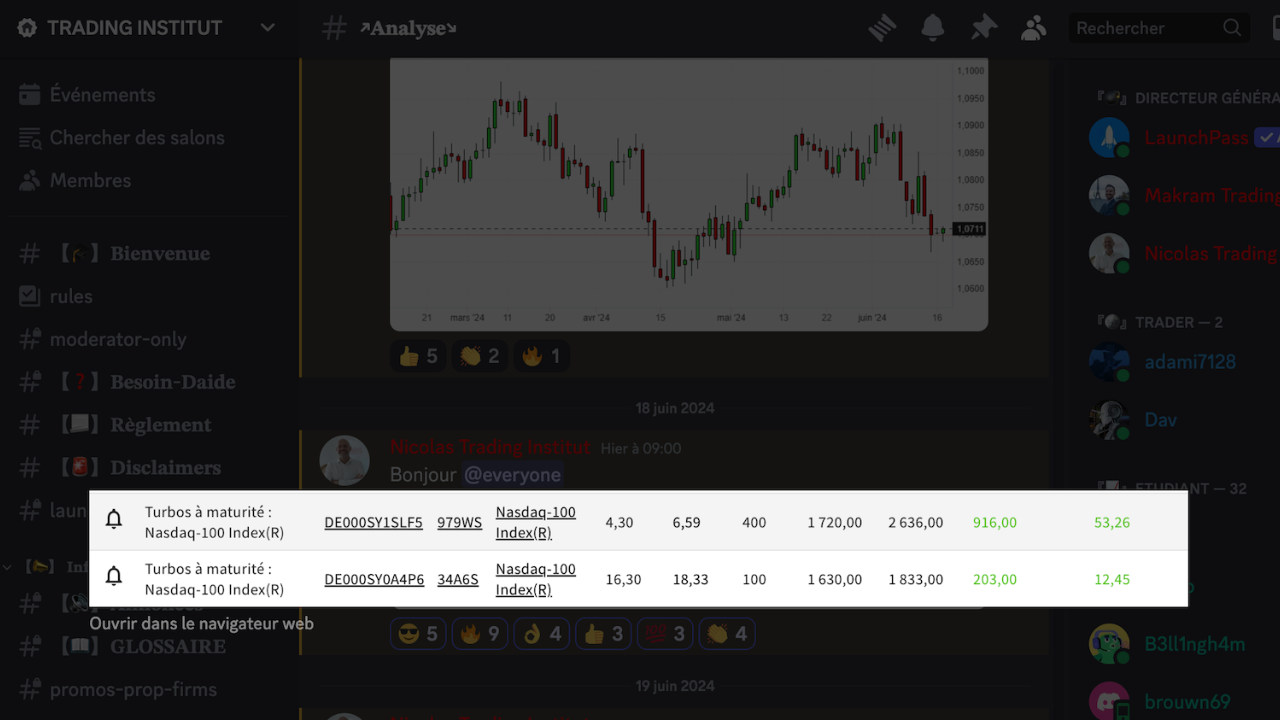The width and height of the screenshot is (1280, 720).
Task: Select the amount 1 630,00
Action: 835,580
